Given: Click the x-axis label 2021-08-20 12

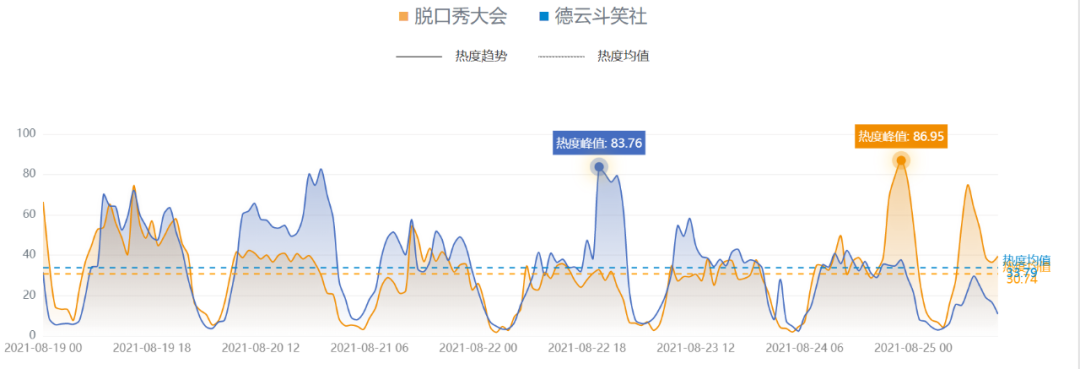Looking at the screenshot, I should (x=260, y=348).
